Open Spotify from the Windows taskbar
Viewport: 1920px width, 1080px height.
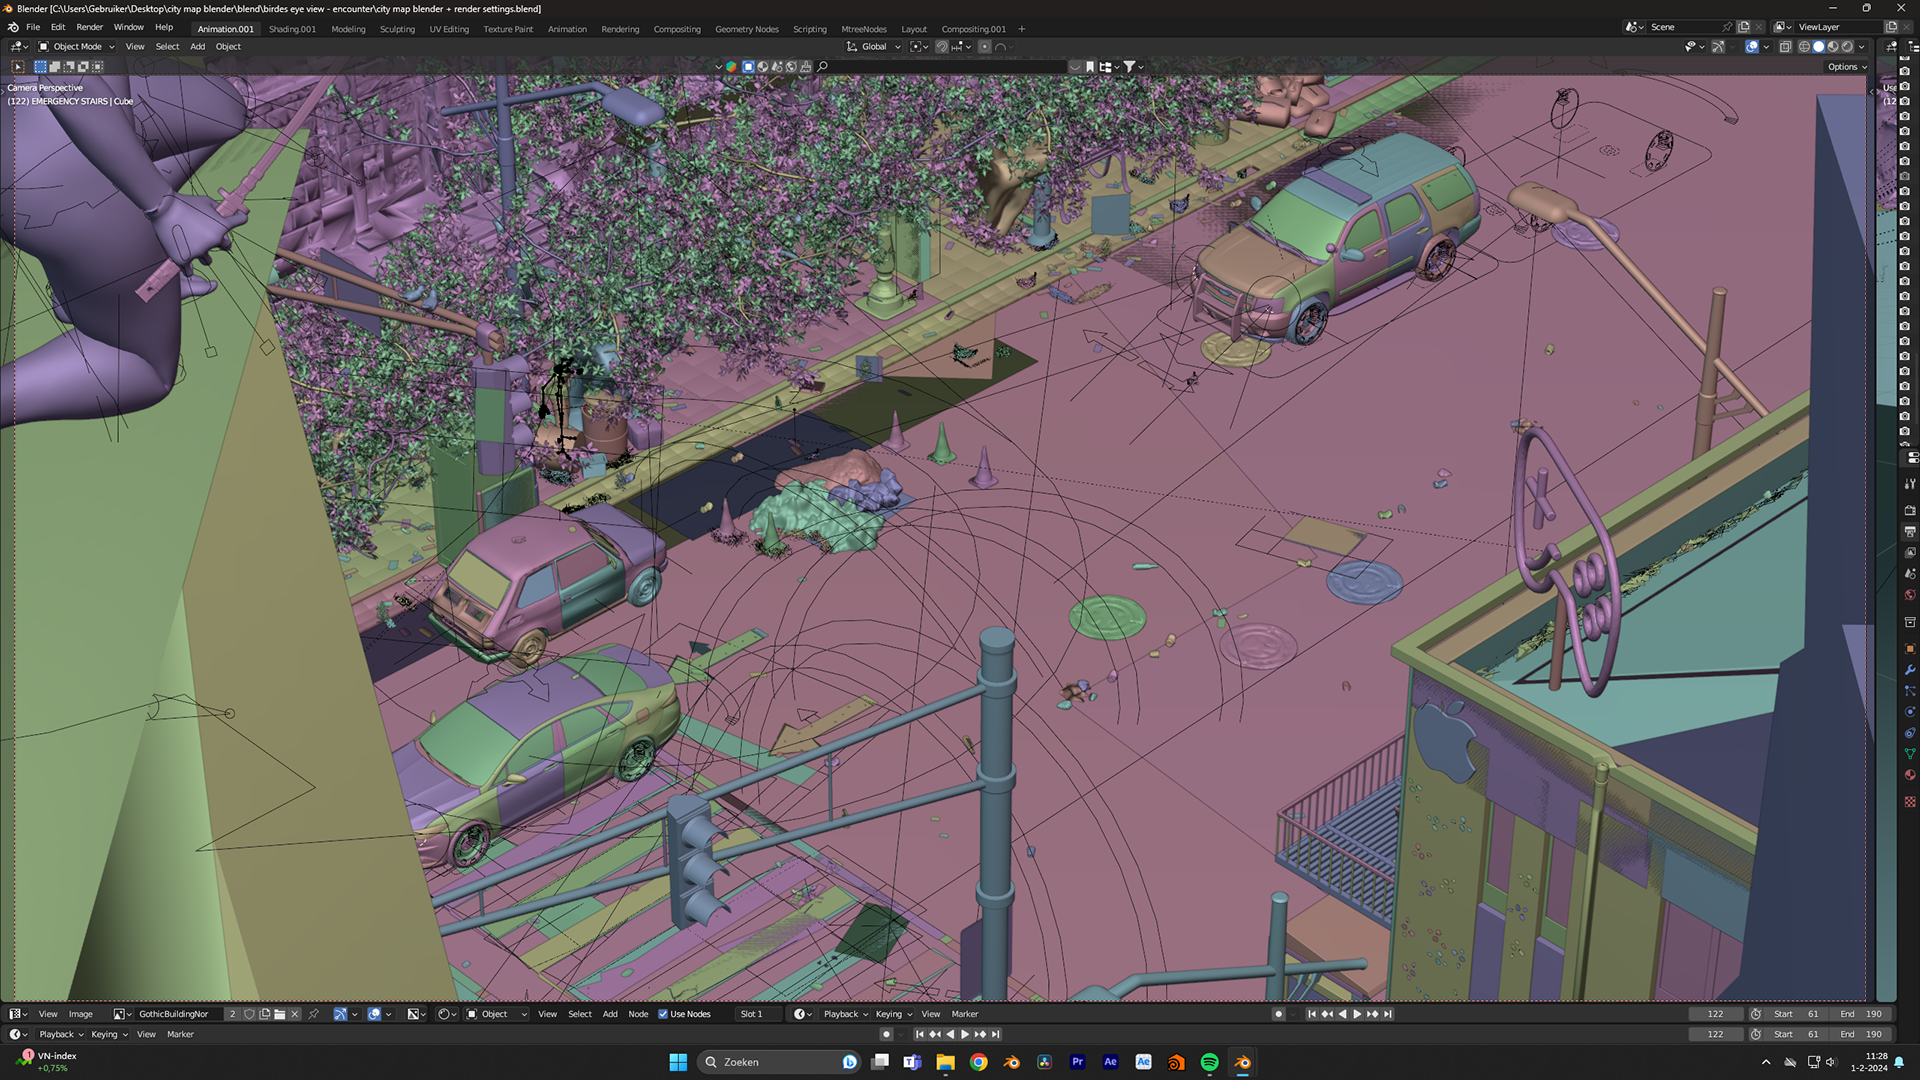1209,1062
